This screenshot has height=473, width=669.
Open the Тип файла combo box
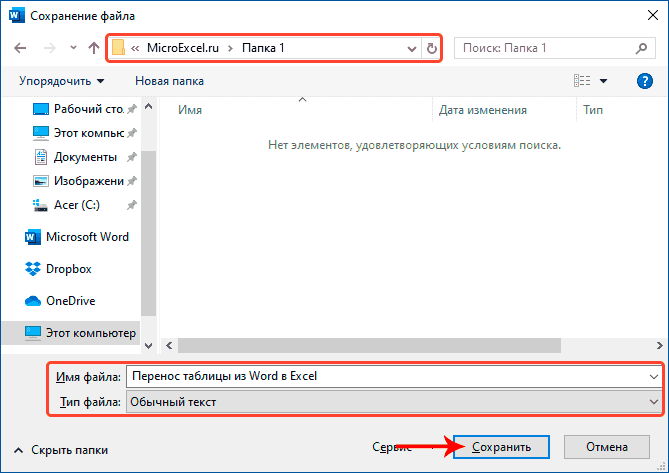tap(394, 402)
